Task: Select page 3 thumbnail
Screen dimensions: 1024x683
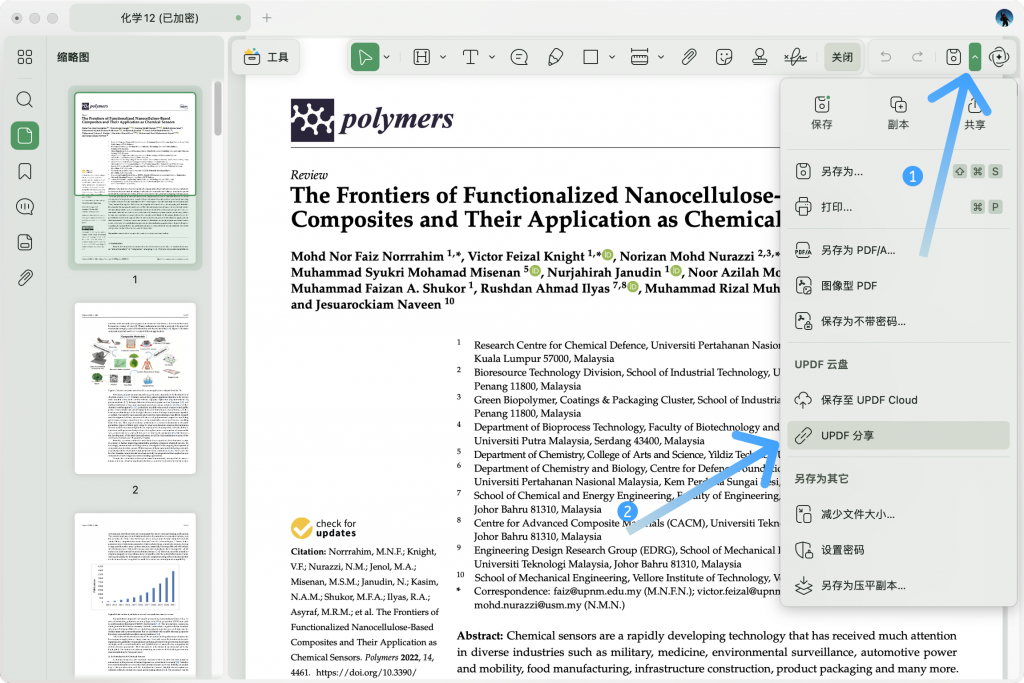Action: pos(135,595)
